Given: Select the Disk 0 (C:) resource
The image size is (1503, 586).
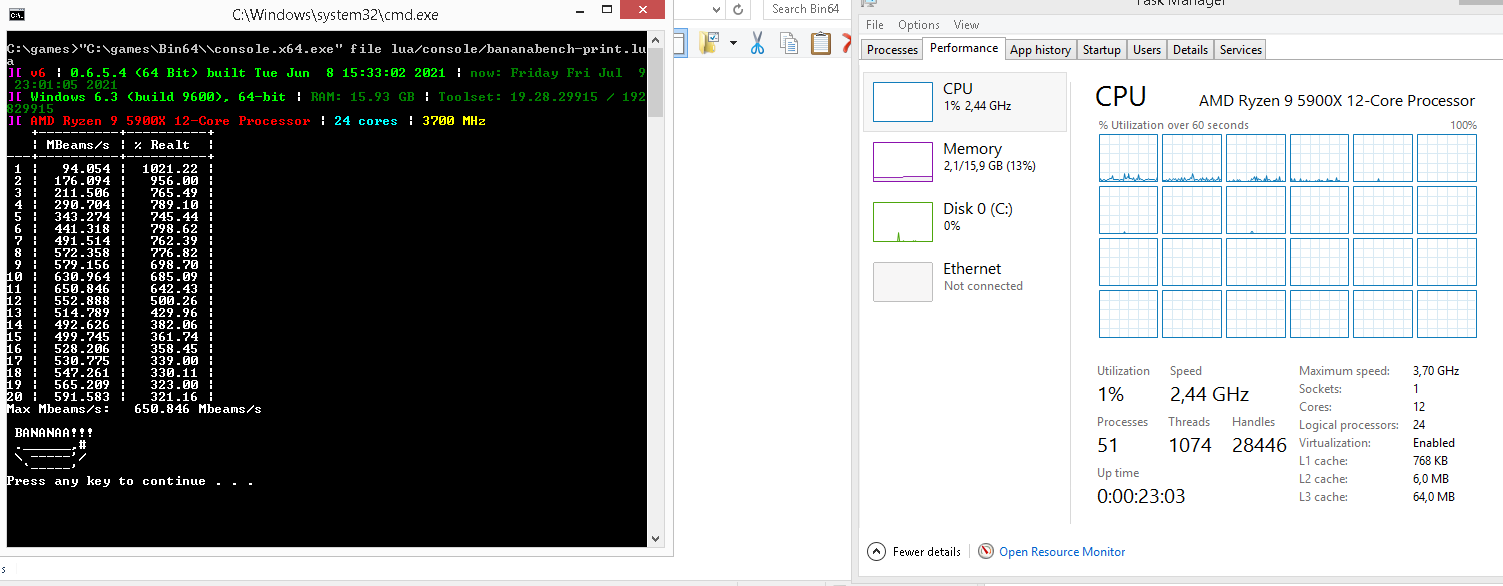Looking at the screenshot, I should coord(965,221).
